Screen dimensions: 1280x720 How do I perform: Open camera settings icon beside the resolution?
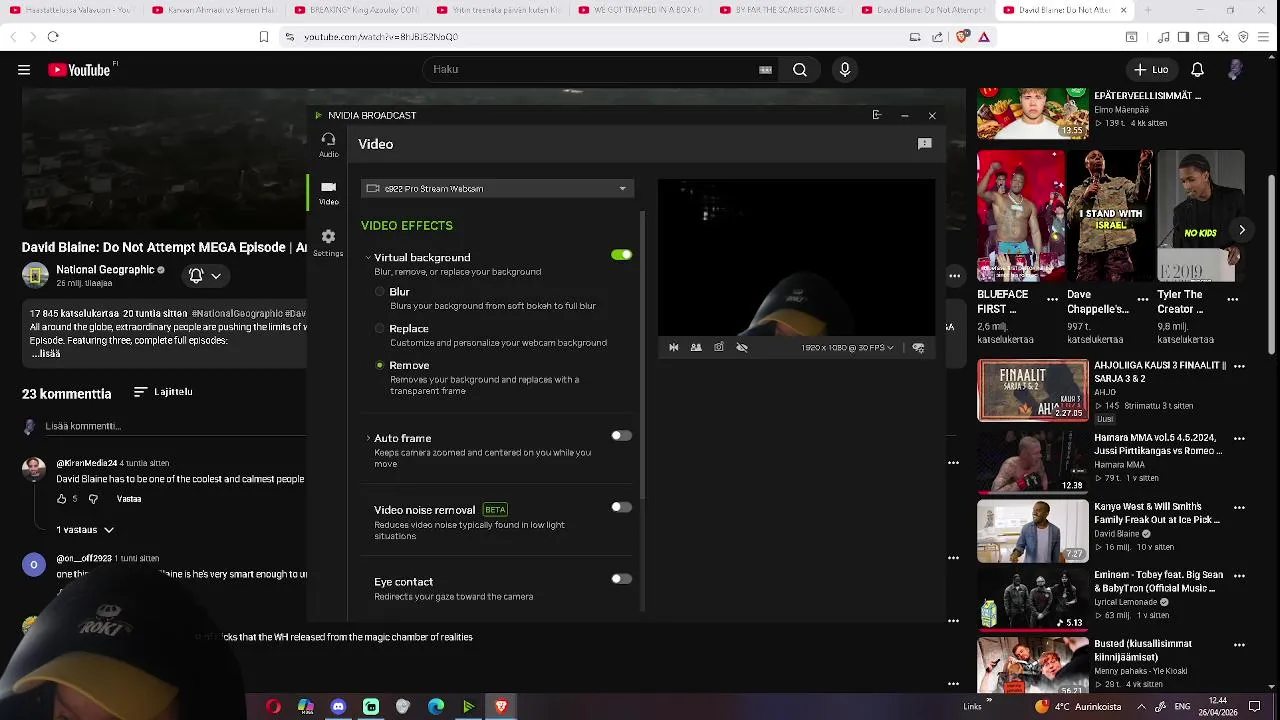coord(918,348)
